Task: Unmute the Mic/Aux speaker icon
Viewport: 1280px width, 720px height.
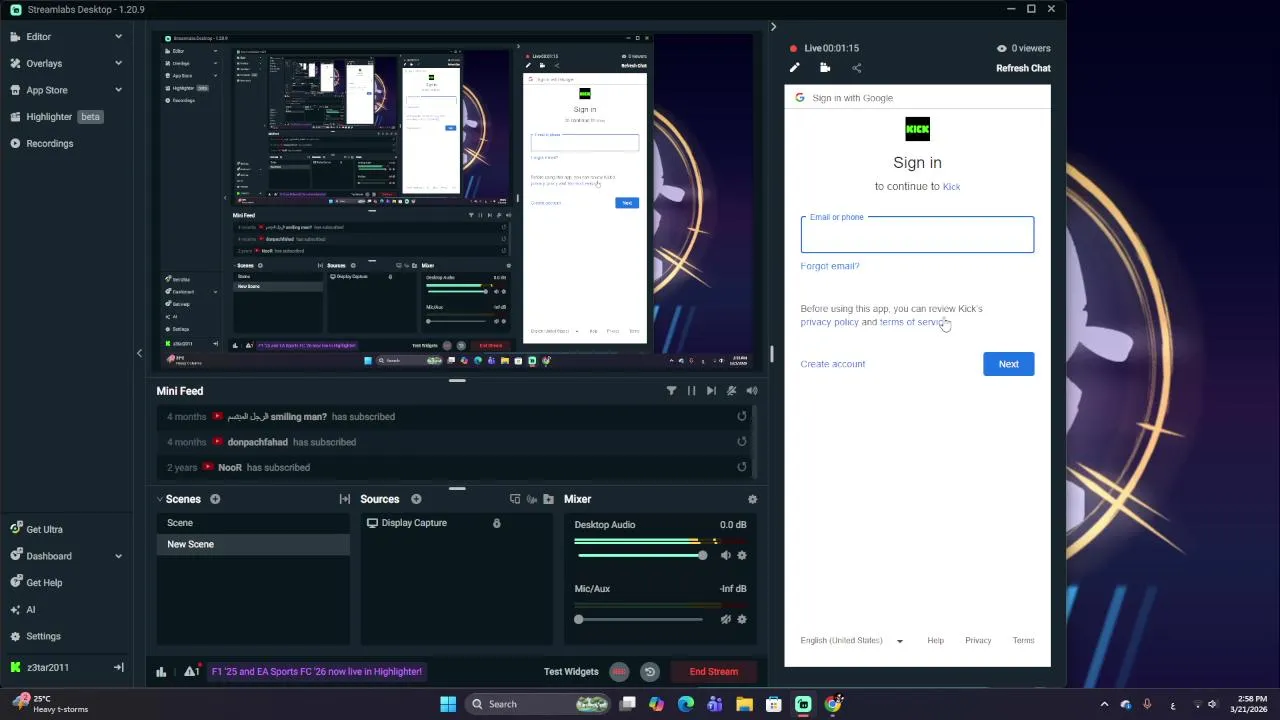Action: click(726, 620)
